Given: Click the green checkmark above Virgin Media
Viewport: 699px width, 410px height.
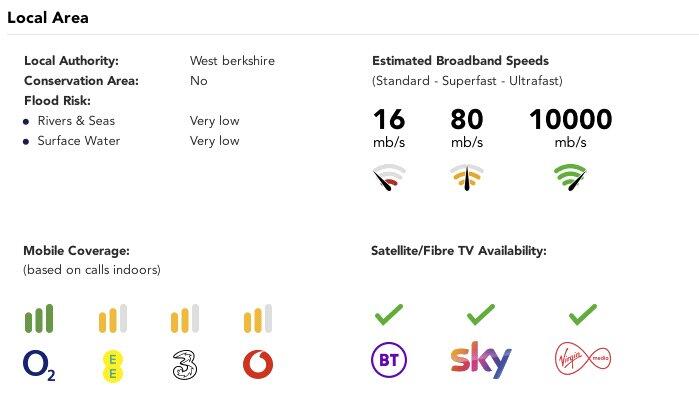Looking at the screenshot, I should (x=581, y=316).
